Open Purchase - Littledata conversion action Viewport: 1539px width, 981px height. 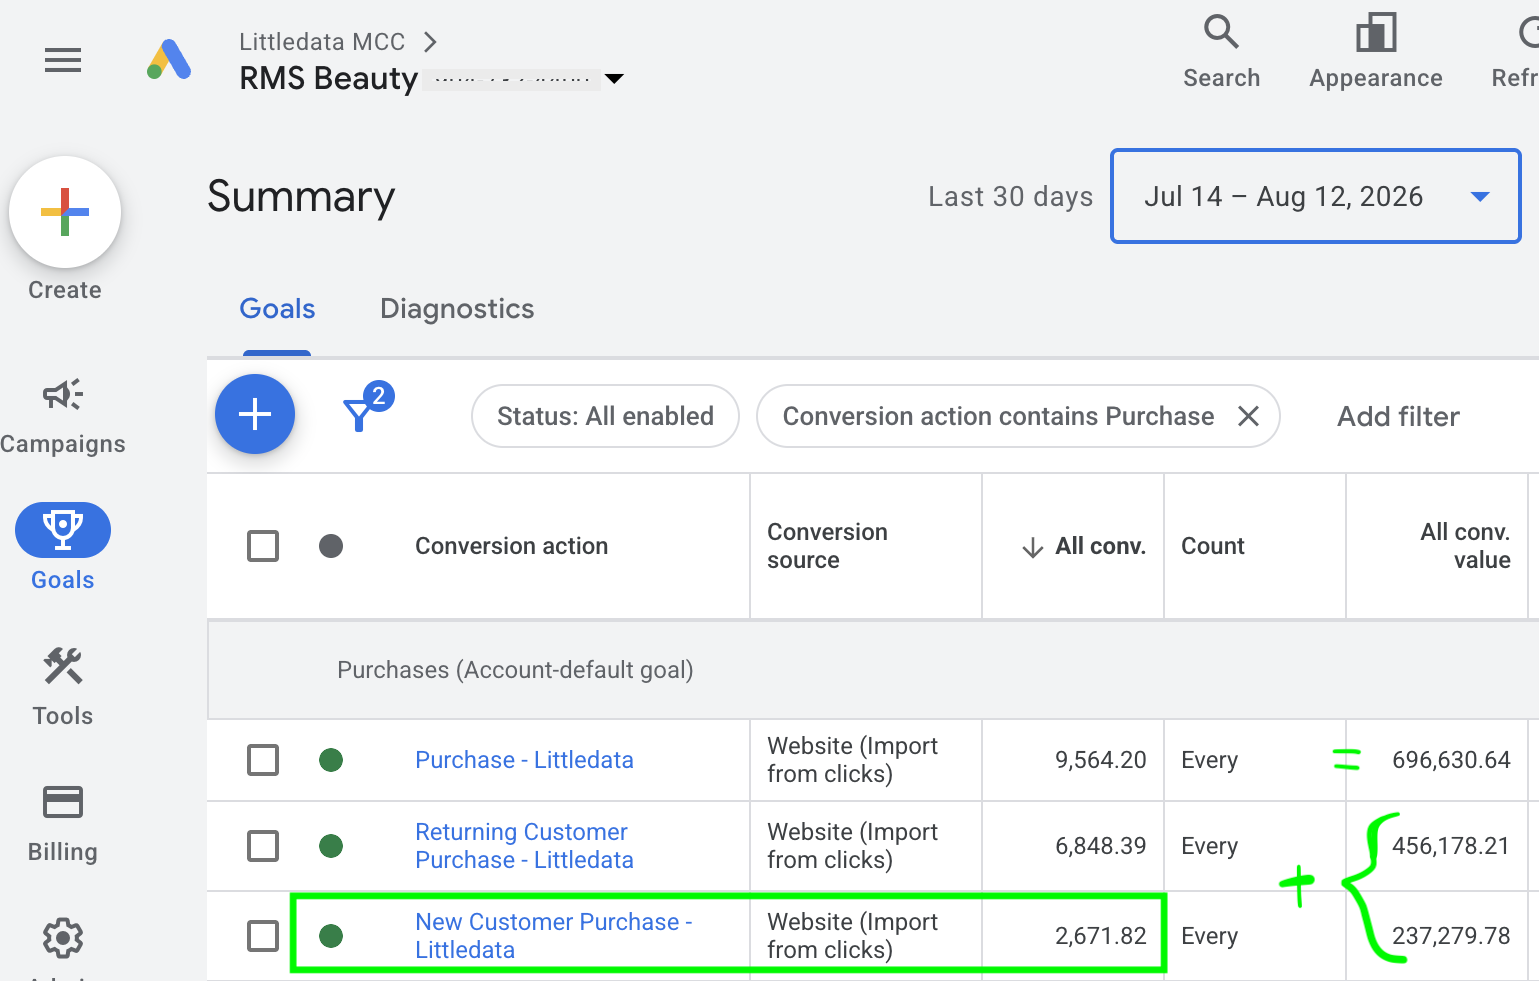coord(524,760)
